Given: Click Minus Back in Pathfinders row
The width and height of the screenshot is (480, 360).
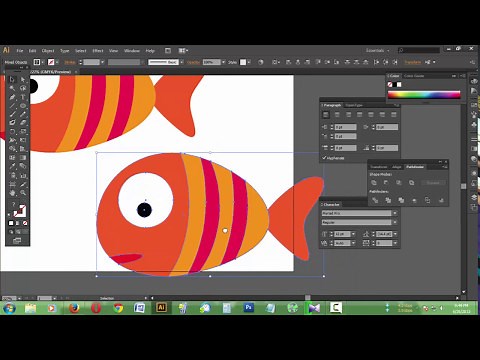Looking at the screenshot, I should 441,200.
